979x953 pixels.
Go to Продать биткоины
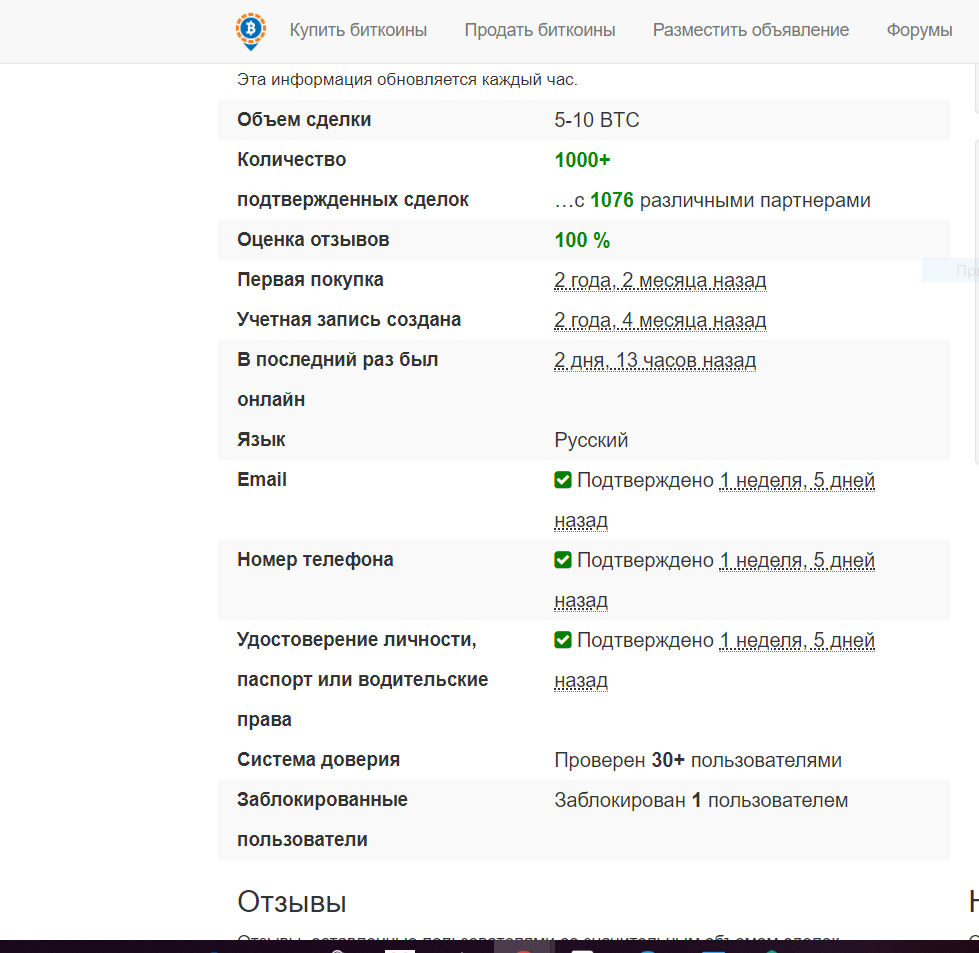pyautogui.click(x=539, y=30)
